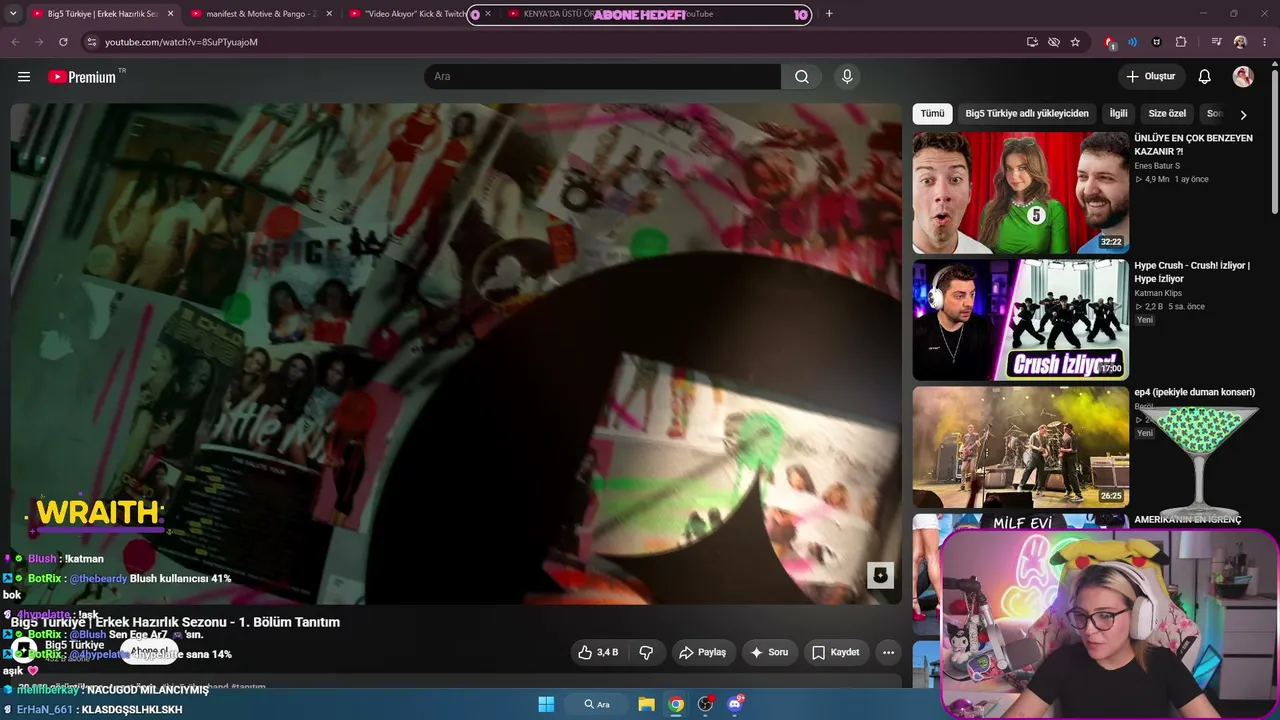Bookmark this page with the star
This screenshot has width=1280, height=720.
[1075, 42]
